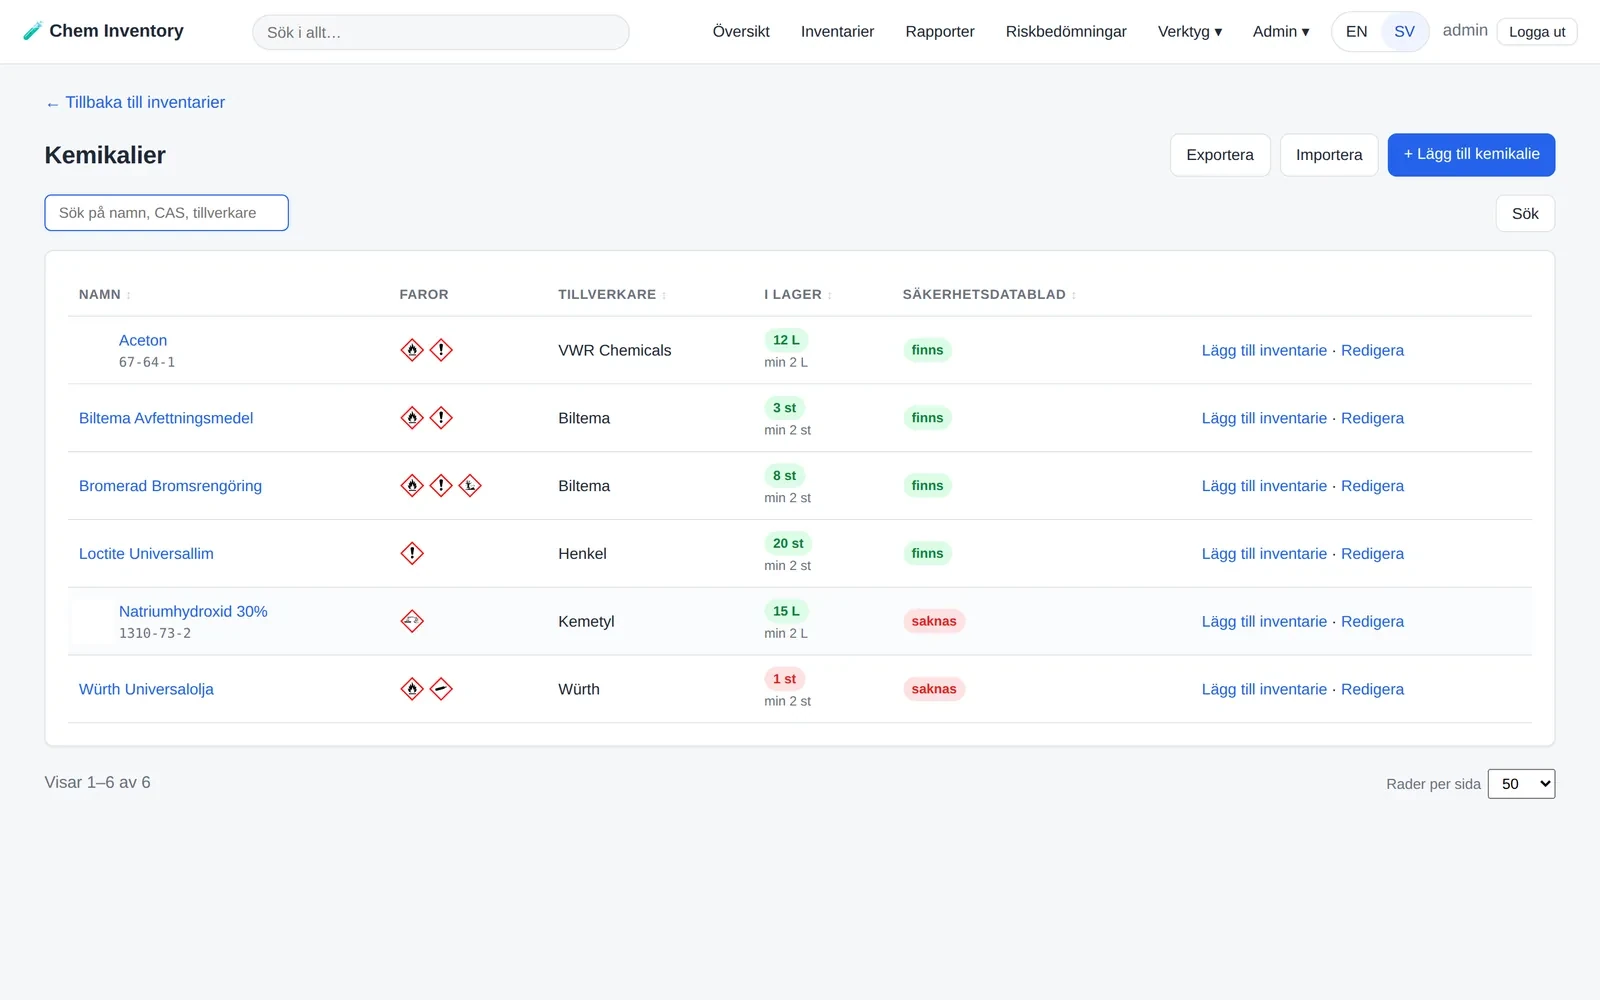Click the Chem Inventory test tube logo
The height and width of the screenshot is (1000, 1600).
pyautogui.click(x=32, y=31)
